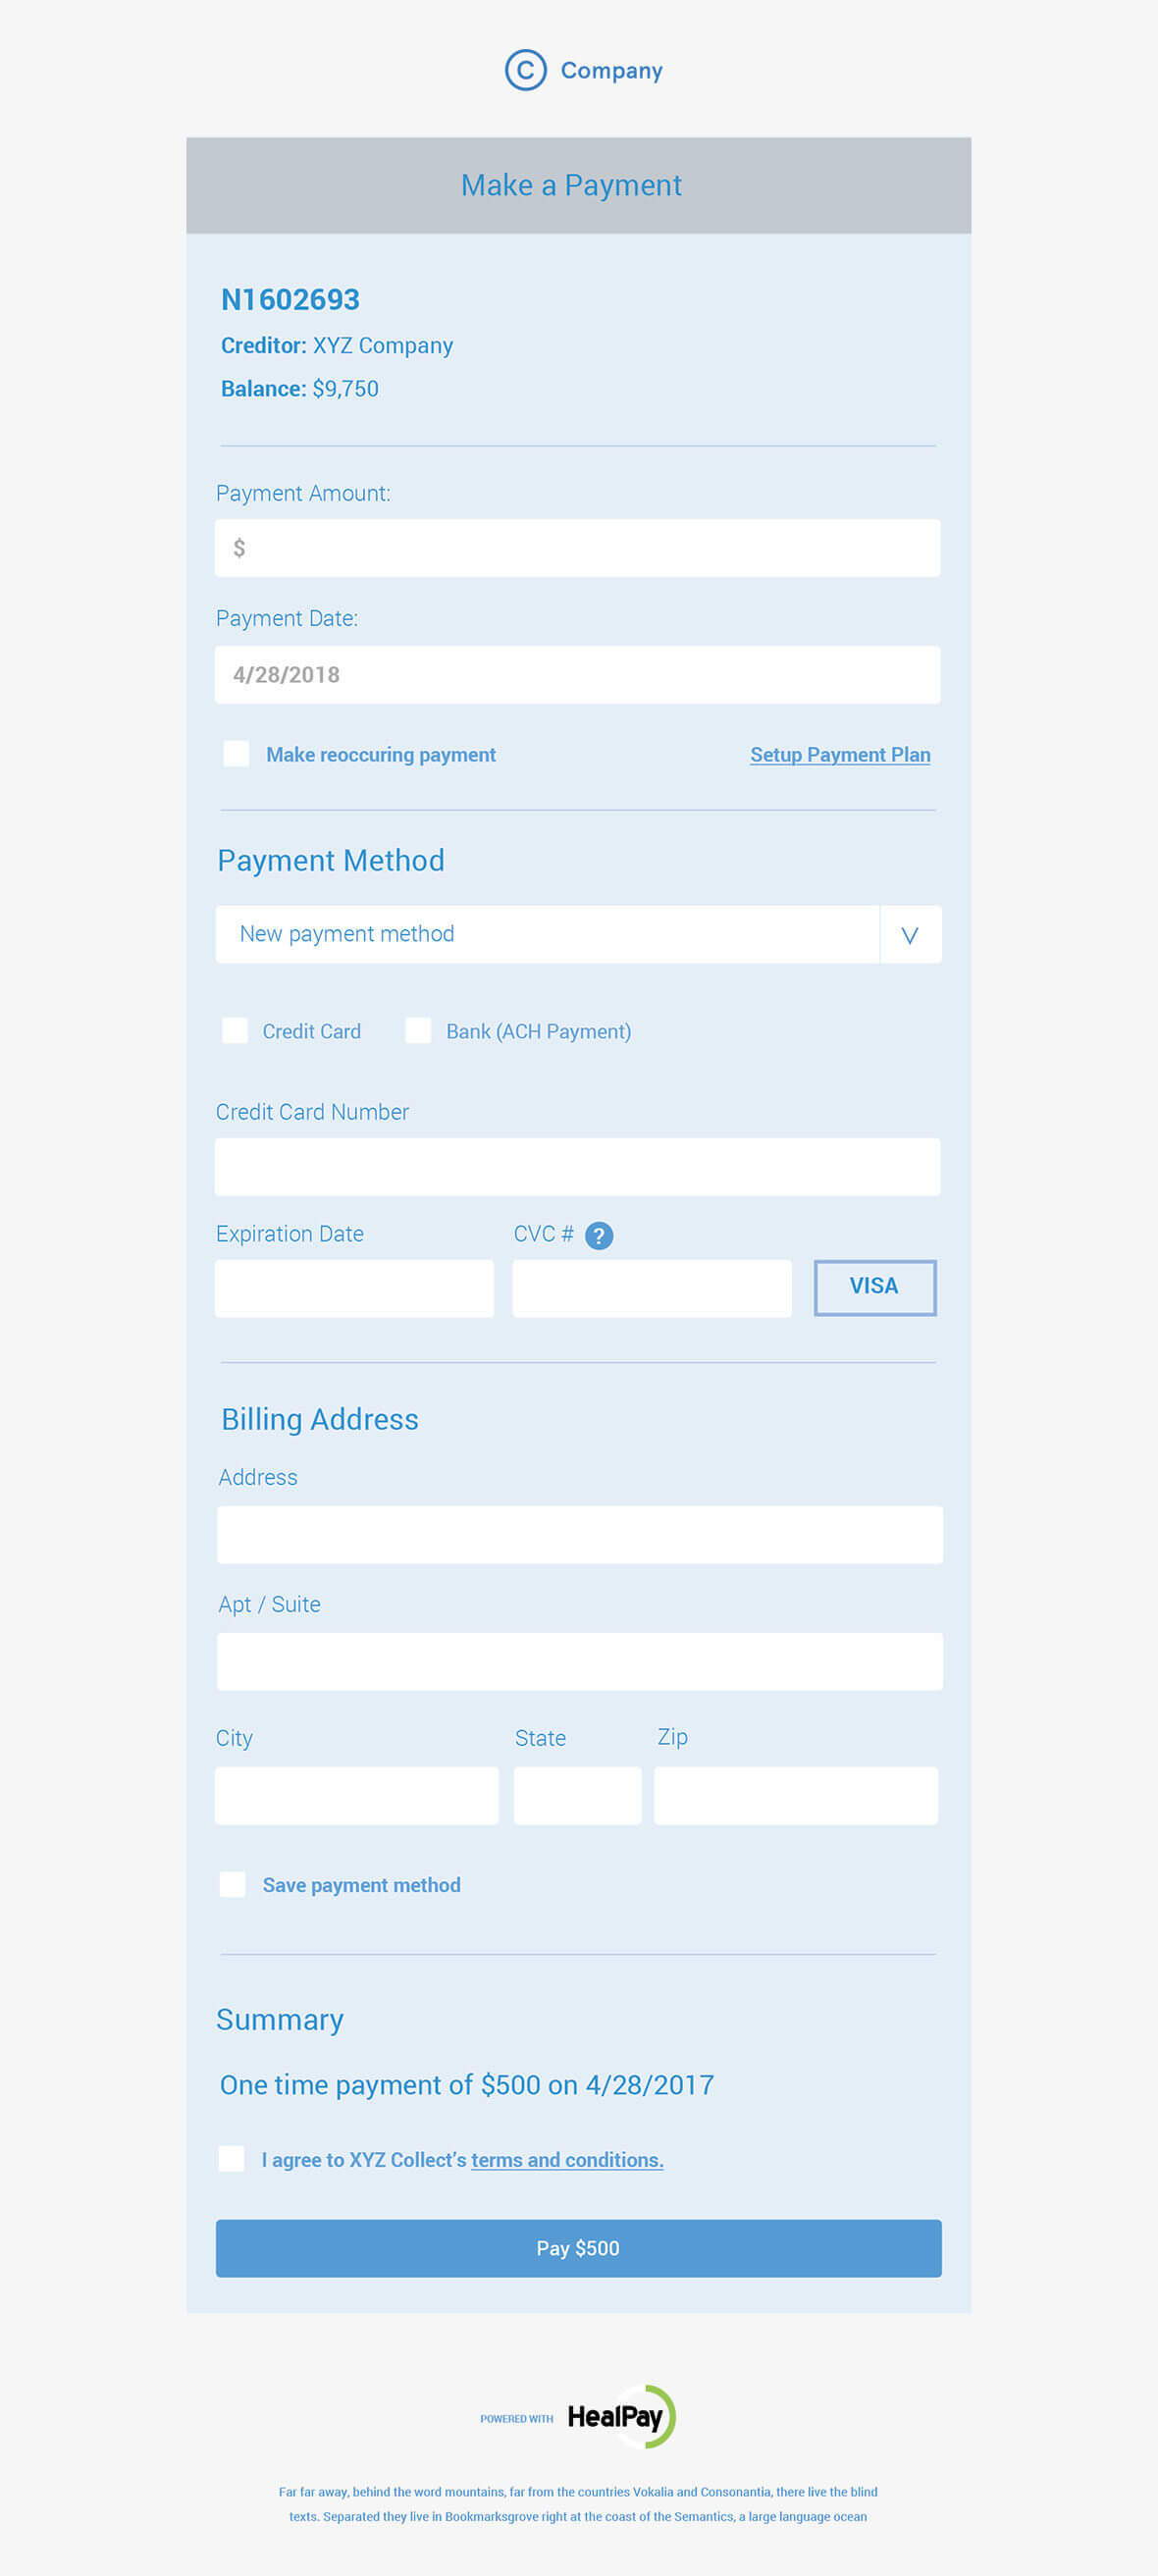Check the Save payment method box

click(232, 1884)
